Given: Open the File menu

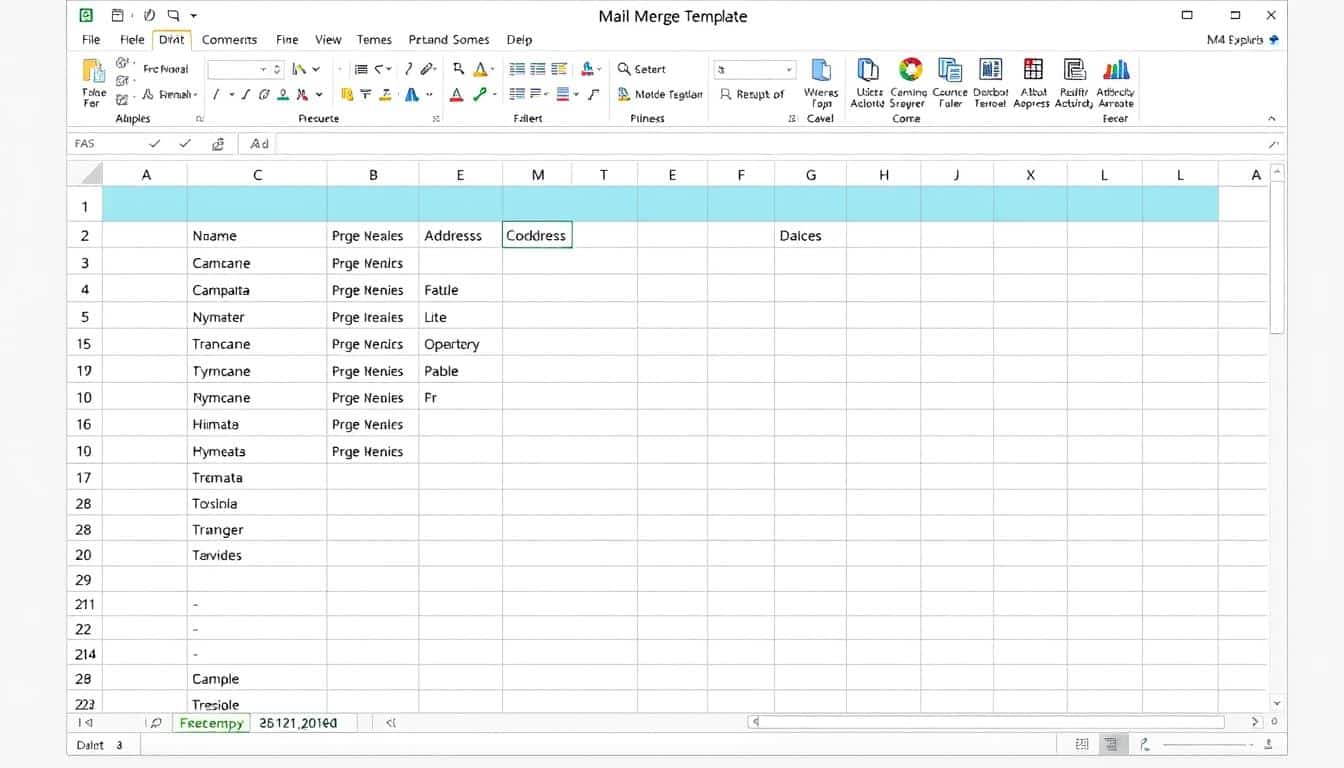Looking at the screenshot, I should (91, 40).
